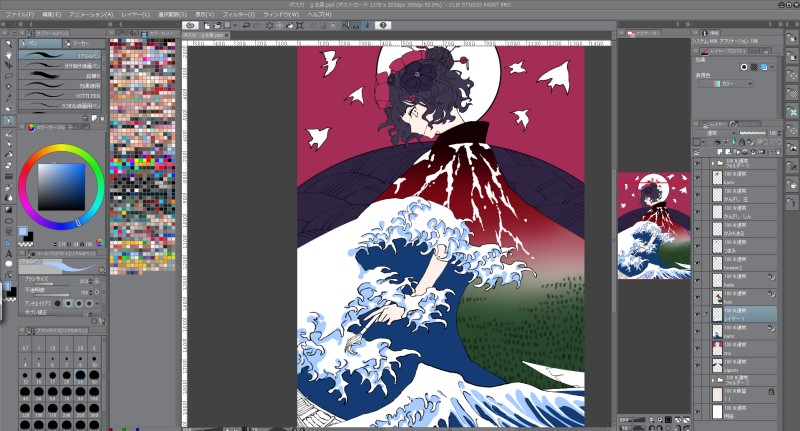
Task: Click Navigator zoom out magnifier
Action: click(652, 419)
